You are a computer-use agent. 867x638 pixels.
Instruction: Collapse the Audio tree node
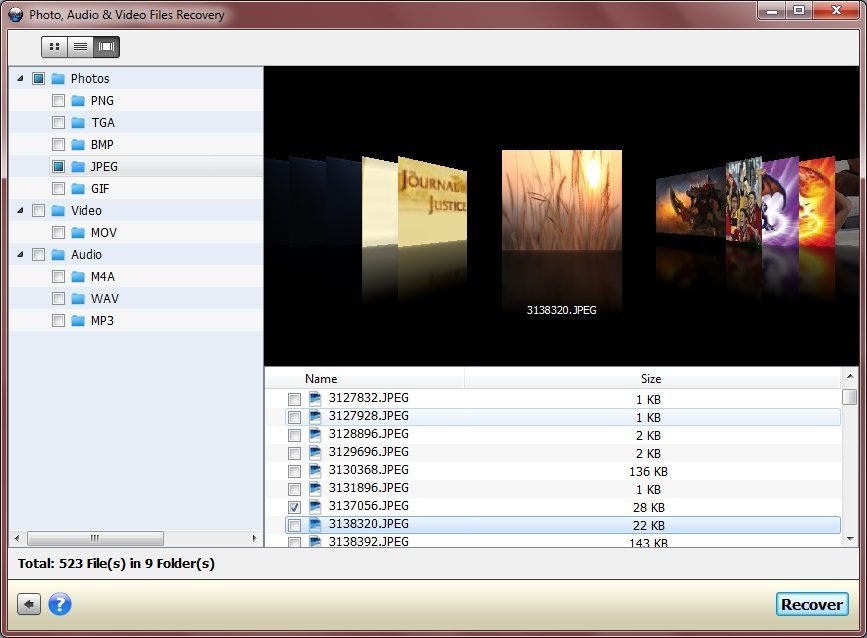coord(20,255)
